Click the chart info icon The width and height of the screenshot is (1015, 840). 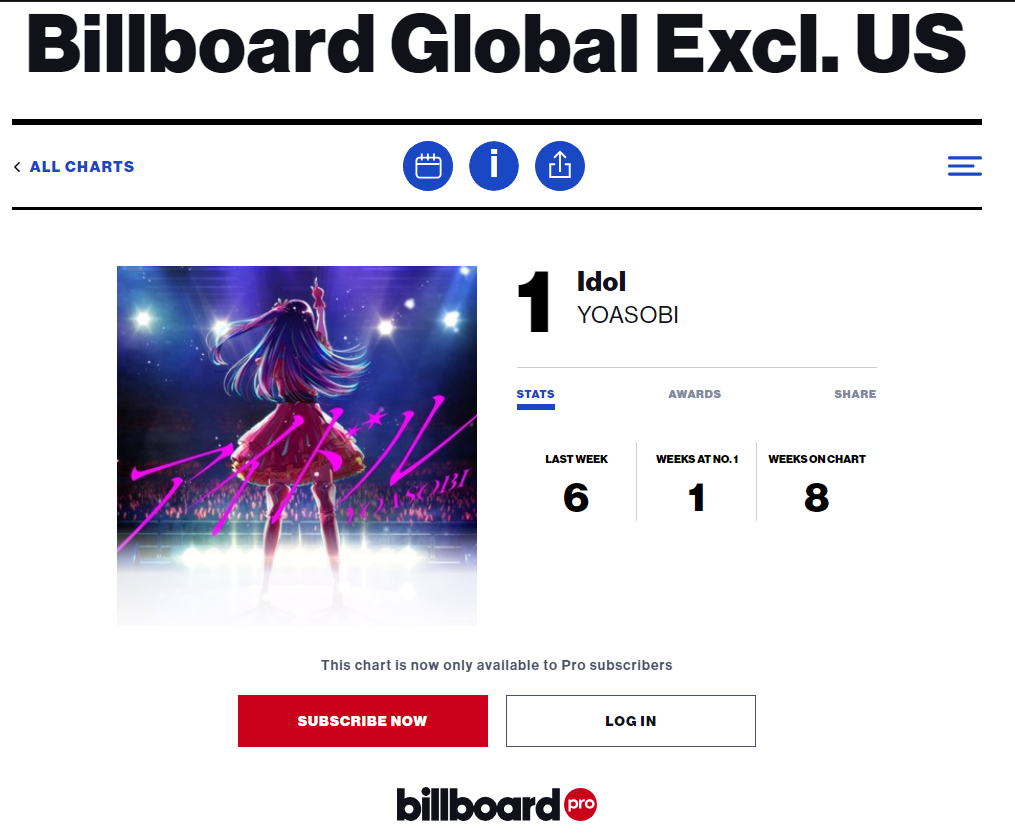[x=494, y=166]
